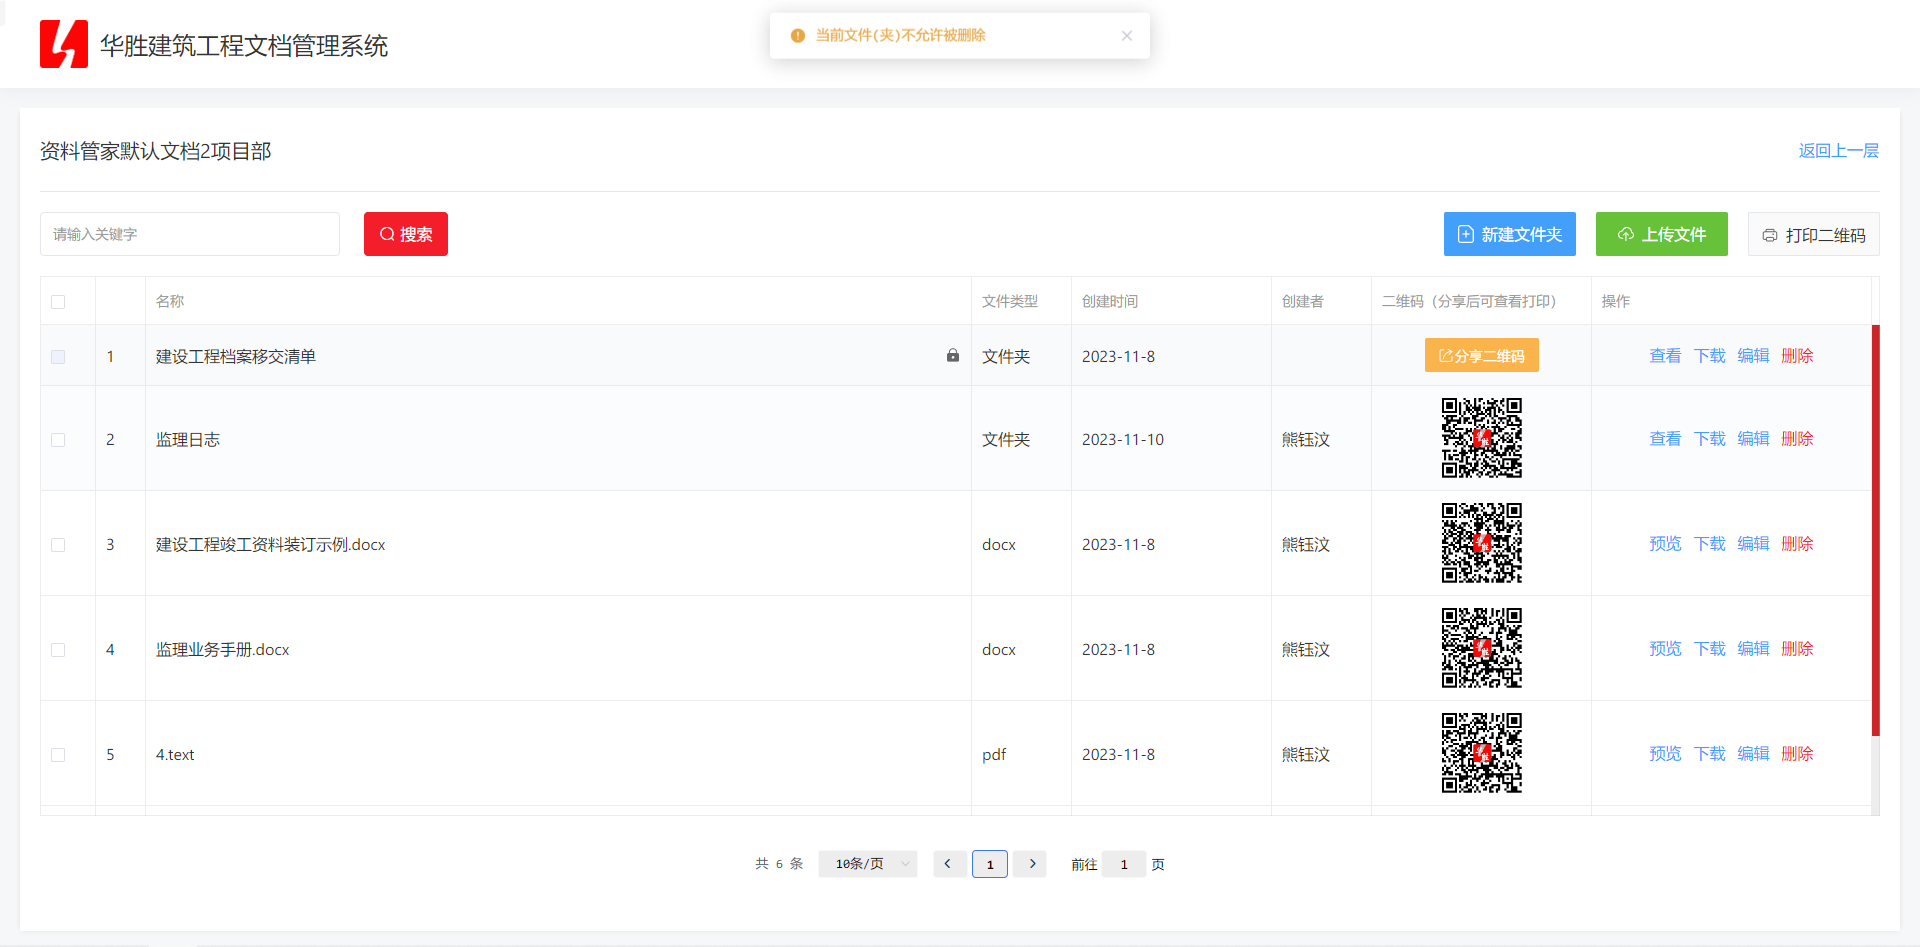1920x947 pixels.
Task: Tick checkbox for 4.text row
Action: pos(58,755)
